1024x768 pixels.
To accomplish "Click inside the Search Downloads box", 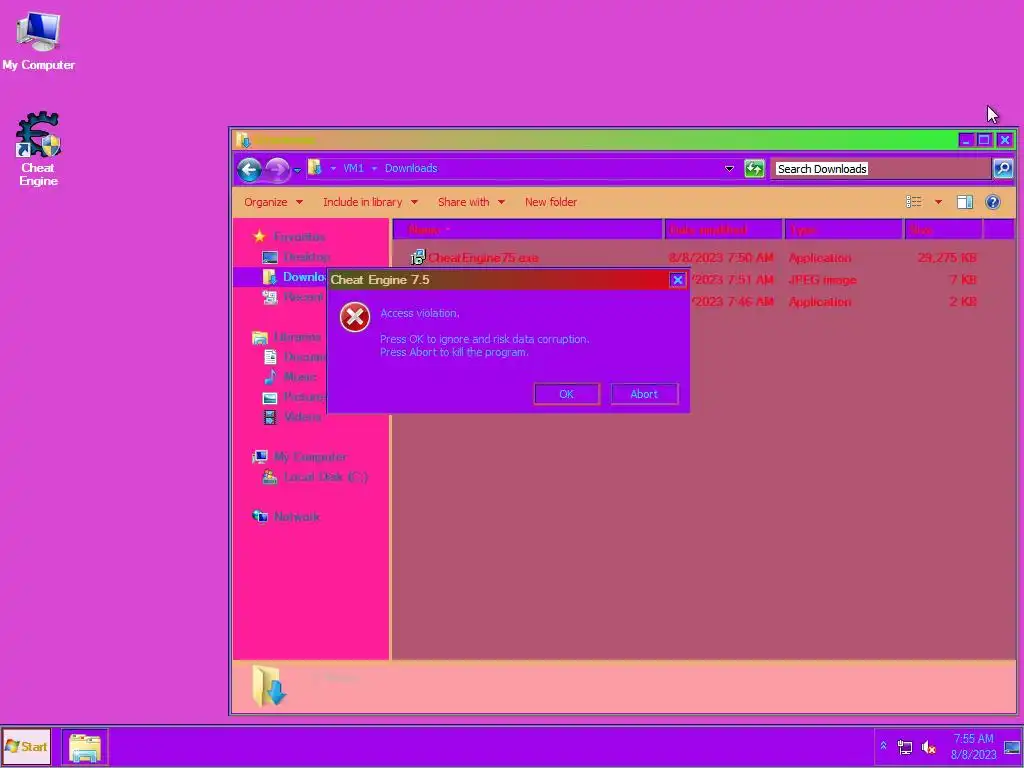I will pos(880,168).
